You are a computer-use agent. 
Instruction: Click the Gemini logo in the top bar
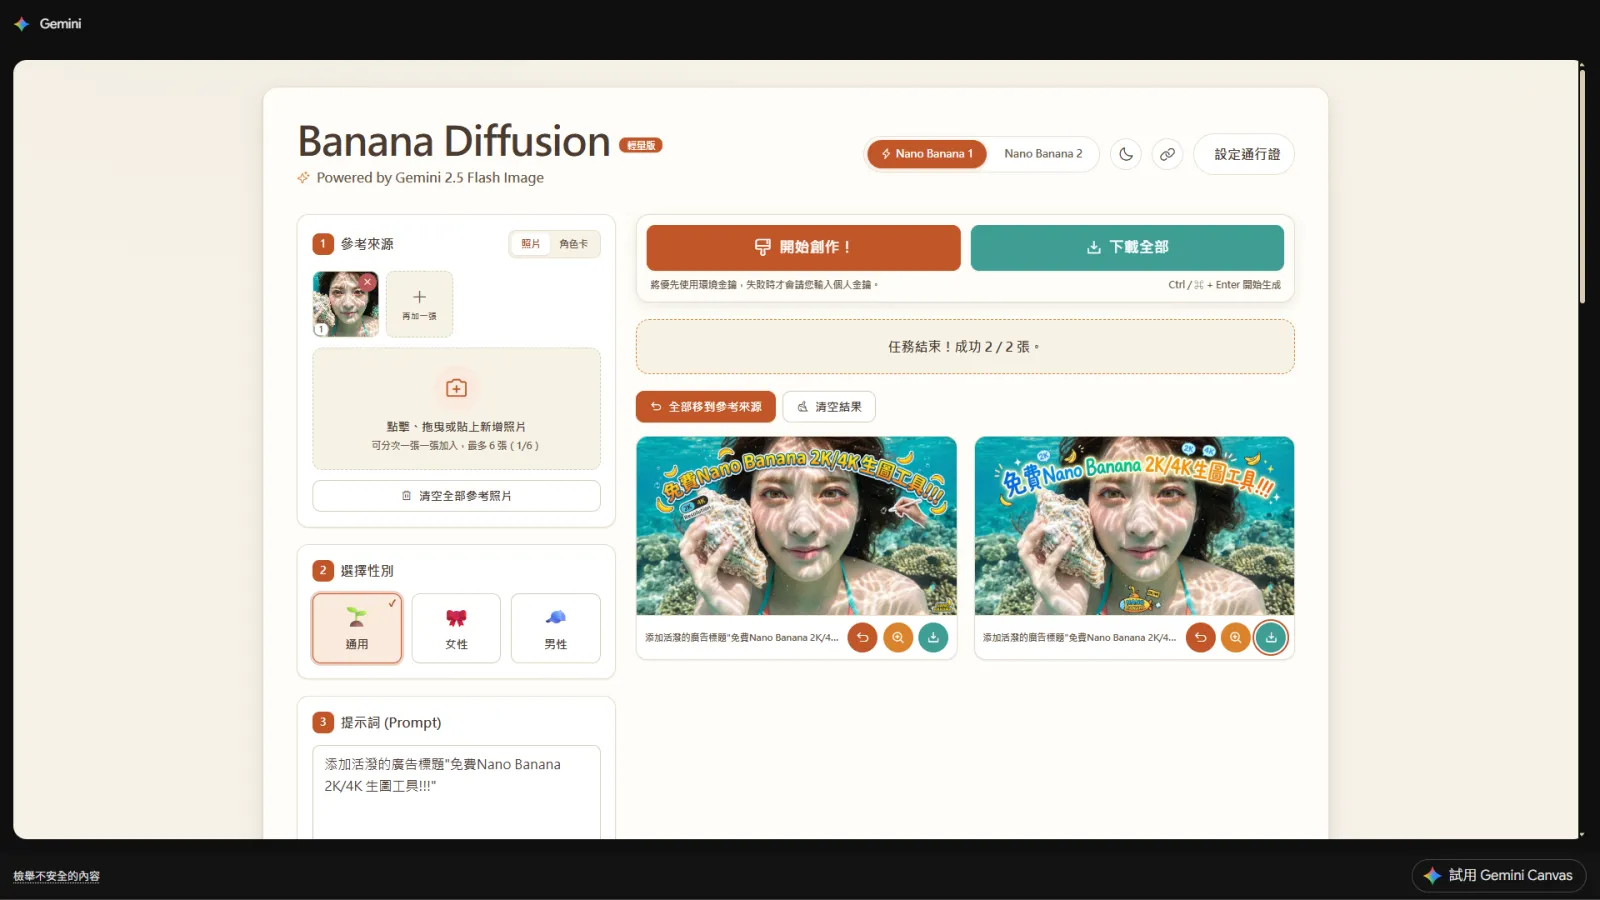48,23
